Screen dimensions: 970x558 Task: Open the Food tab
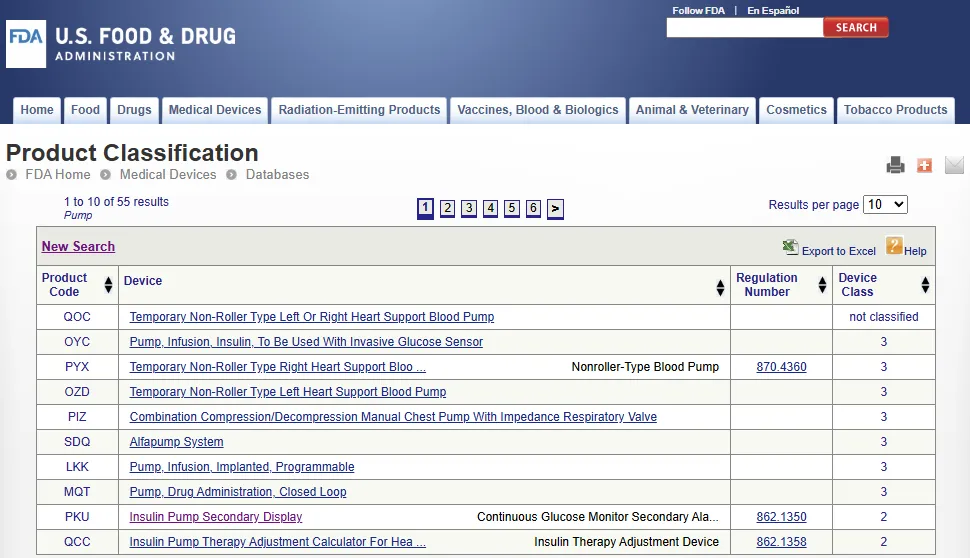click(85, 110)
